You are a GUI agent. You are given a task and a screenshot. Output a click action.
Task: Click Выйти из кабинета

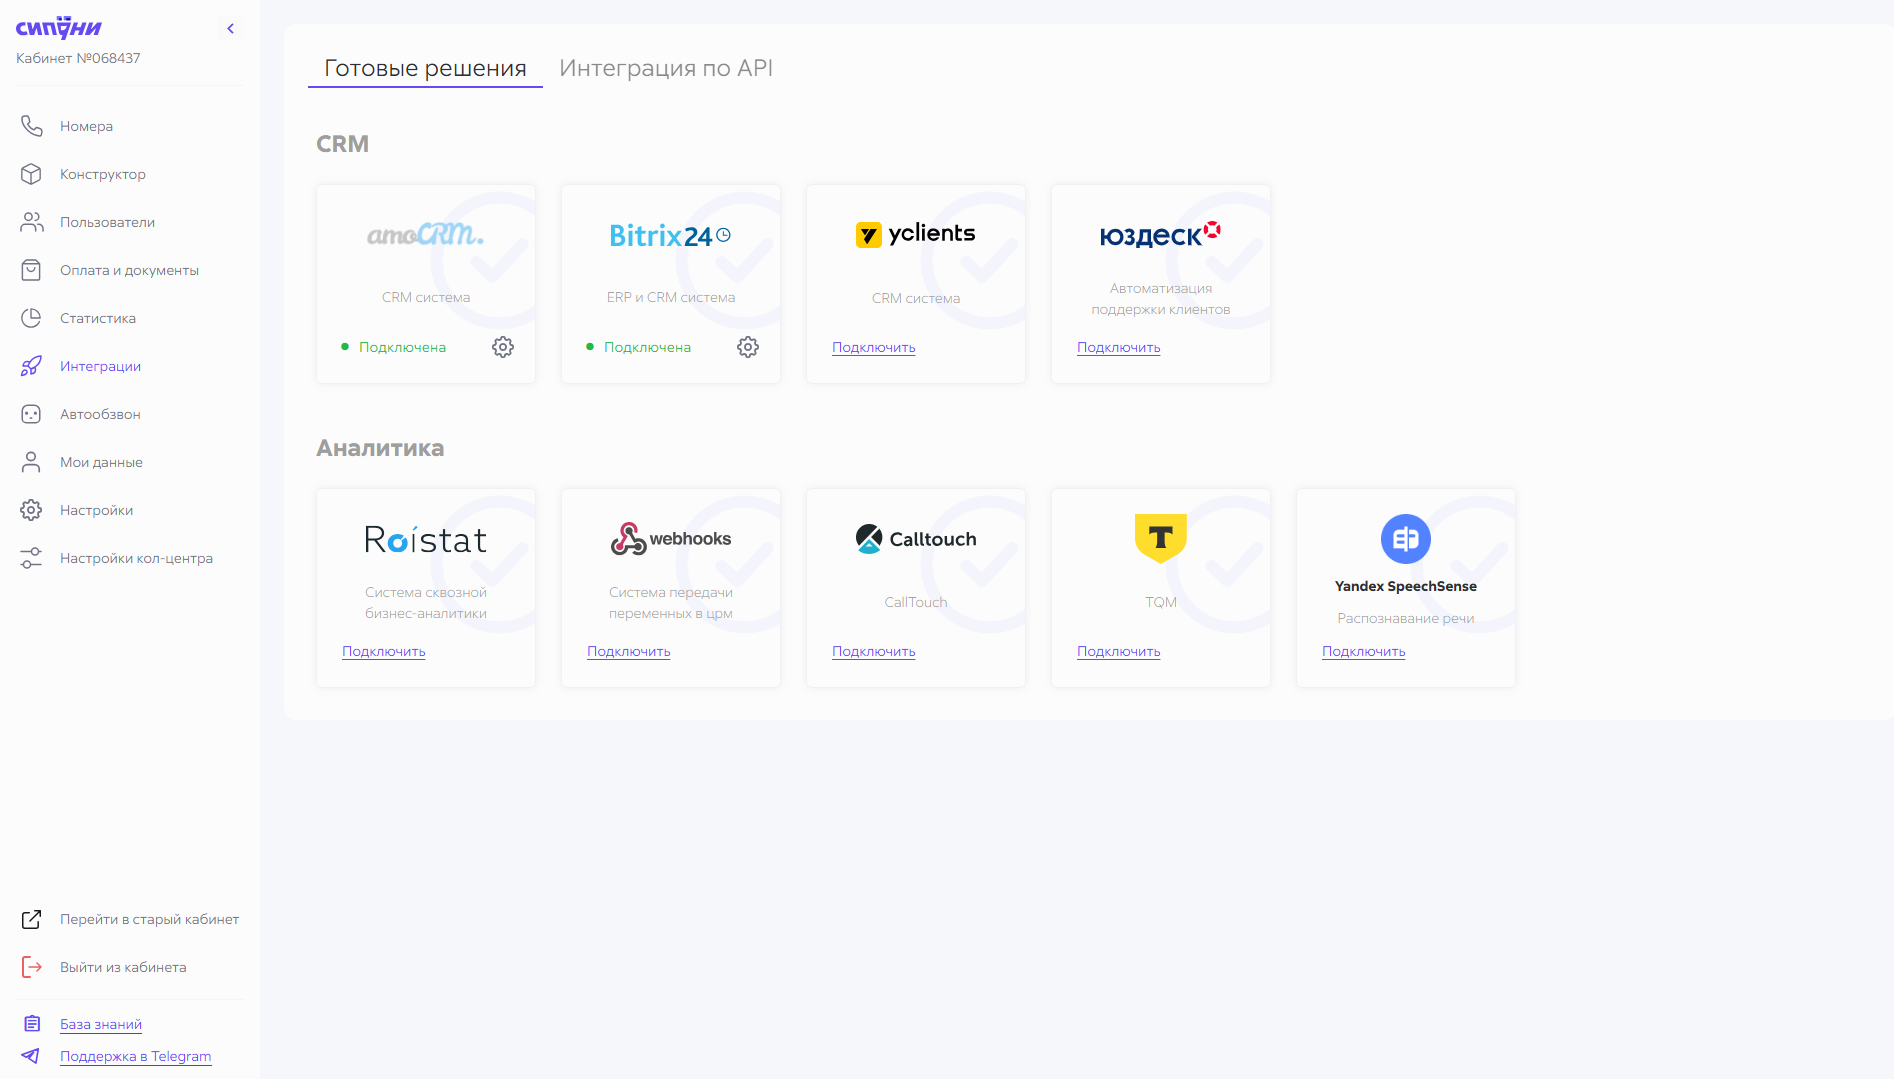pos(123,967)
